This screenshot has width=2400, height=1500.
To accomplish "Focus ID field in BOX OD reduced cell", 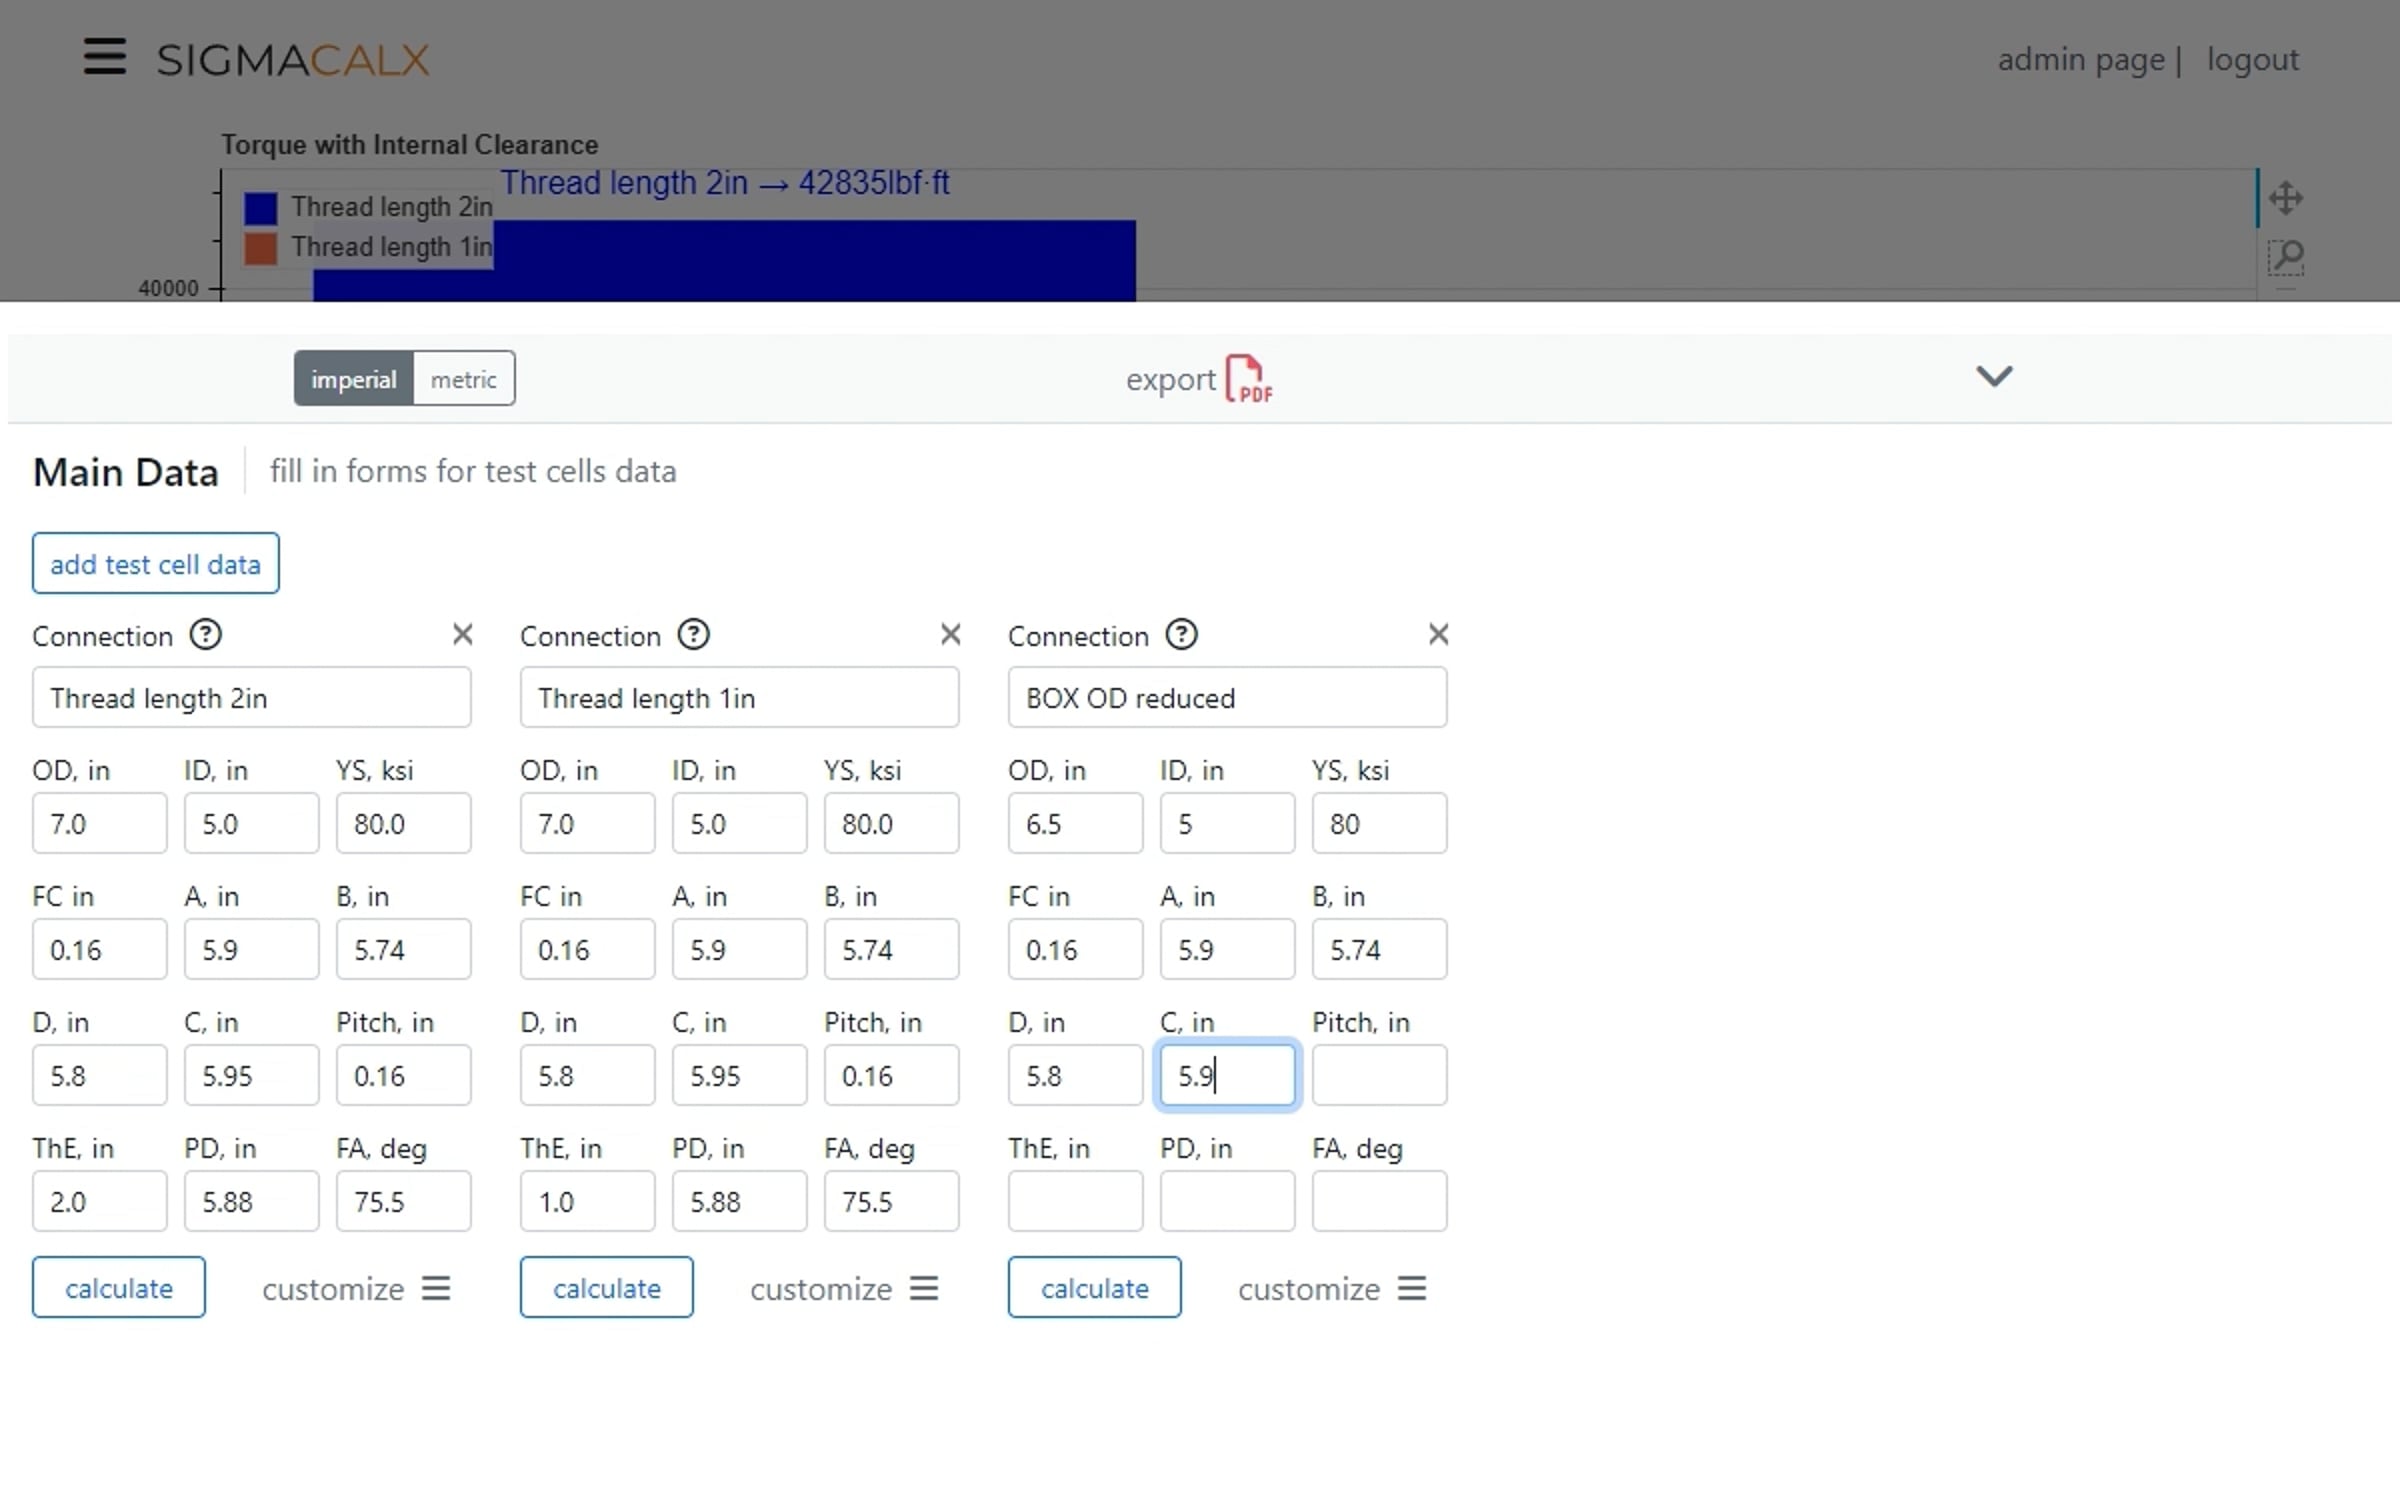I will point(1227,823).
